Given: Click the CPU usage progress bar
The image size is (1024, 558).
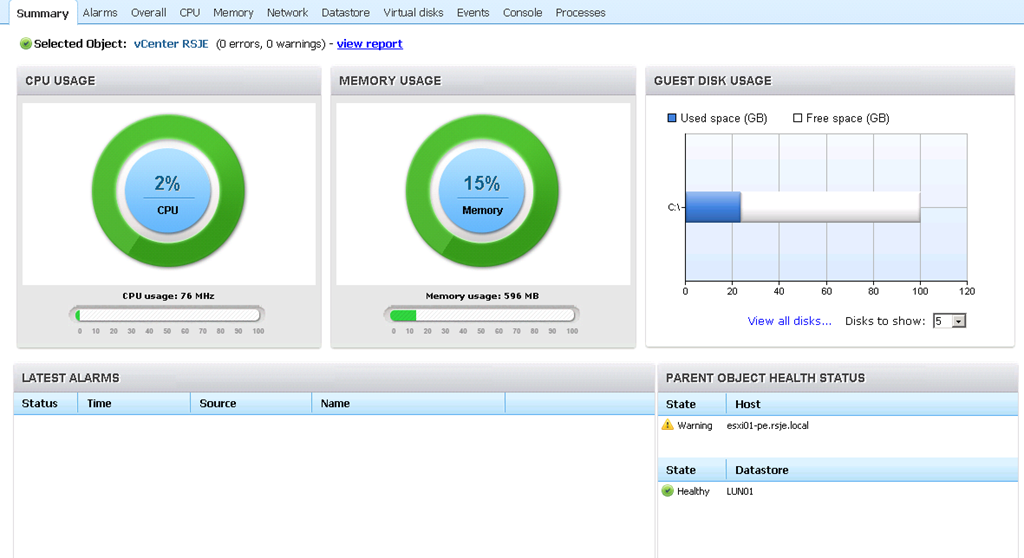Looking at the screenshot, I should click(168, 315).
